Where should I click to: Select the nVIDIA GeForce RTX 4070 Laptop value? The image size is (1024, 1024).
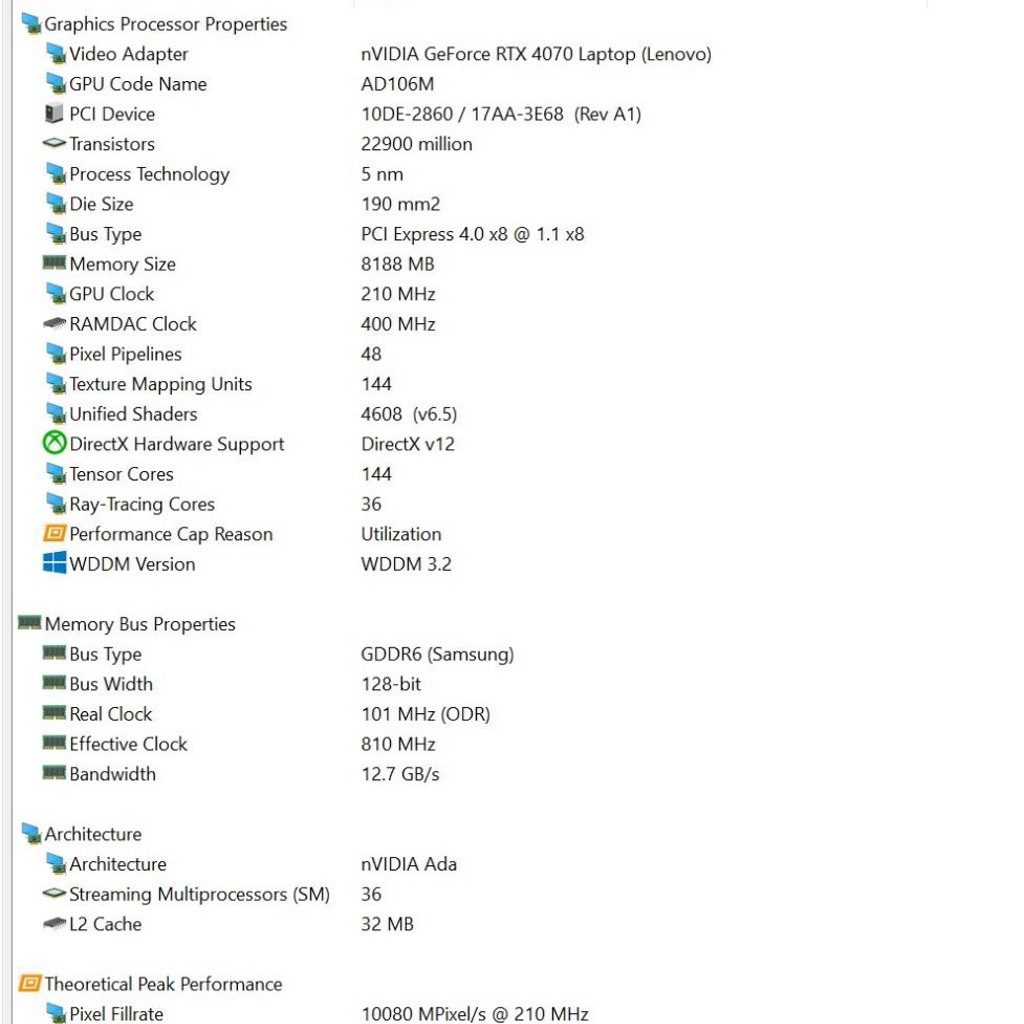point(536,54)
